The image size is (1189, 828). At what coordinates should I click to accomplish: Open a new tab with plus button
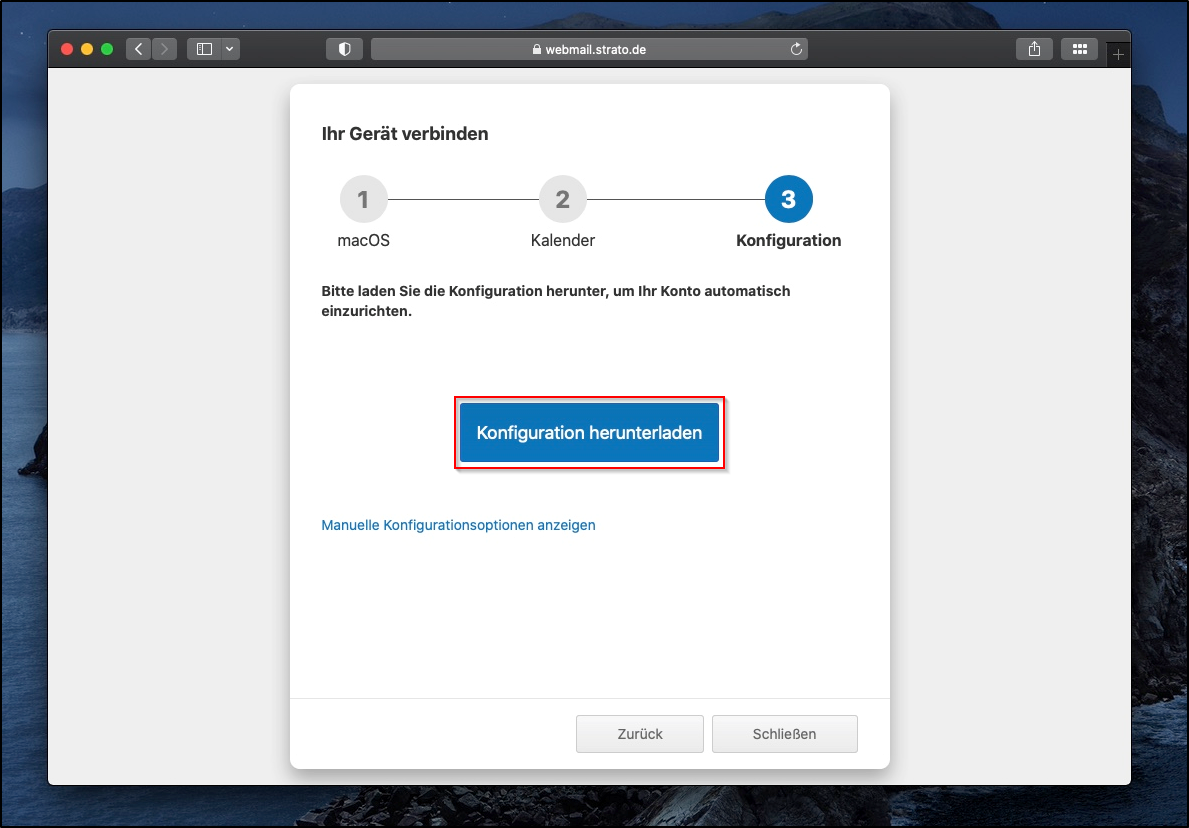click(x=1118, y=54)
